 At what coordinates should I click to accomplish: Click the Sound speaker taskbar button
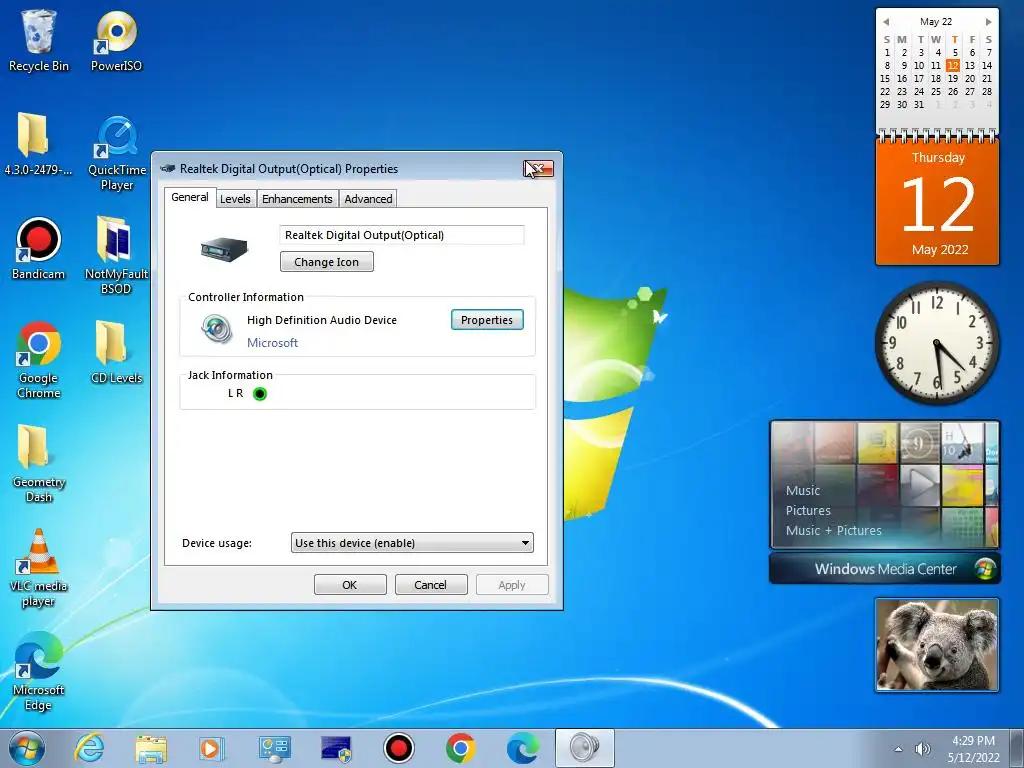tap(584, 748)
